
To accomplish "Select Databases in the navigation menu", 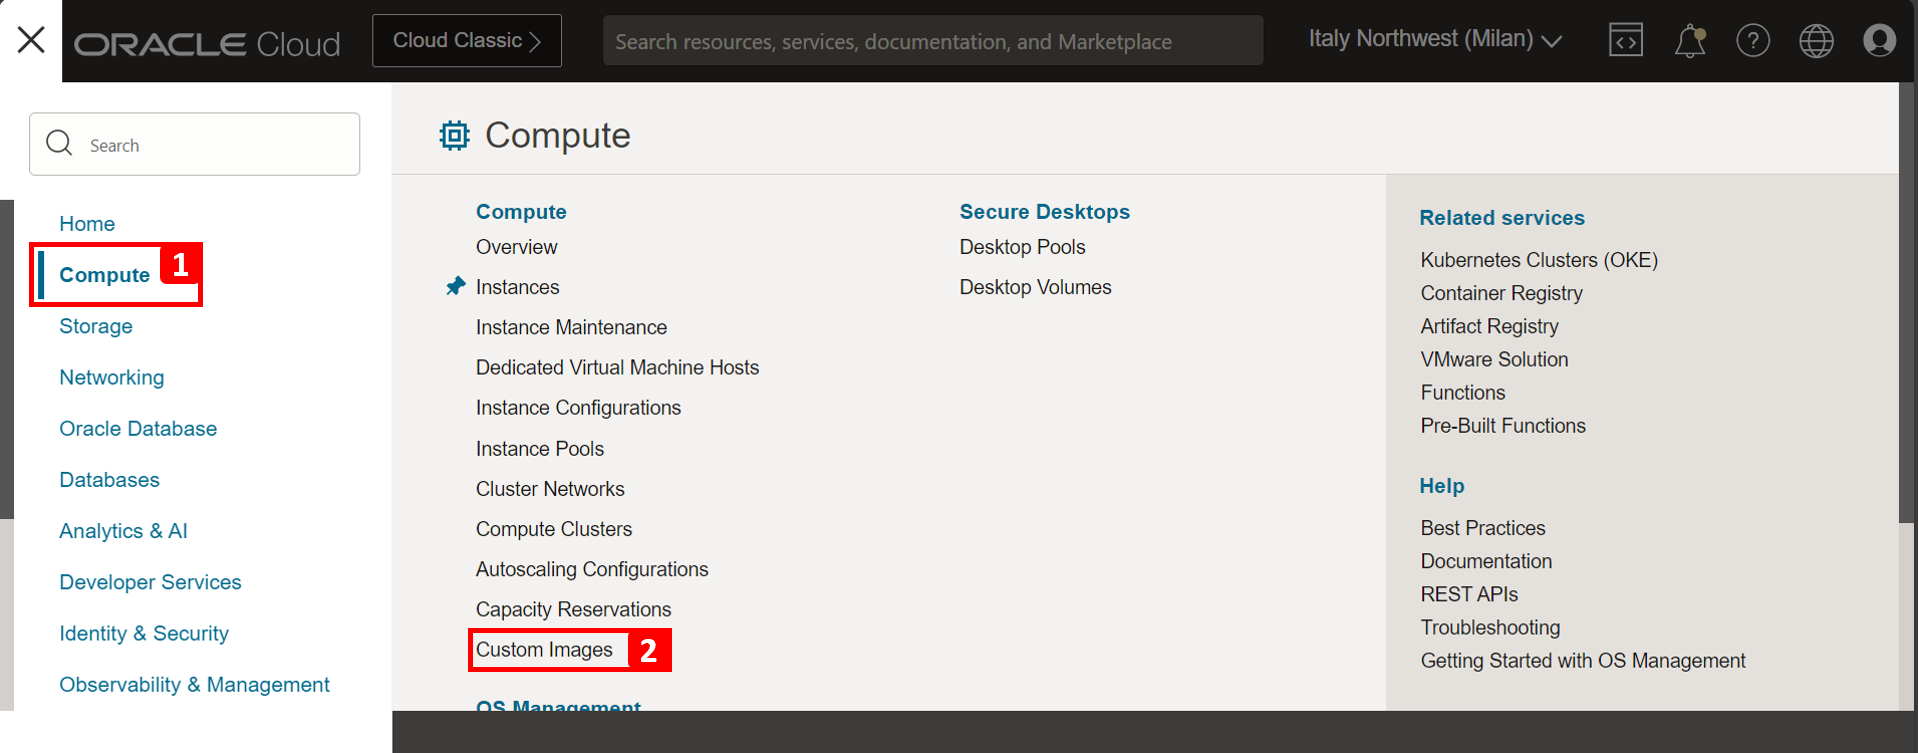I will tap(109, 480).
